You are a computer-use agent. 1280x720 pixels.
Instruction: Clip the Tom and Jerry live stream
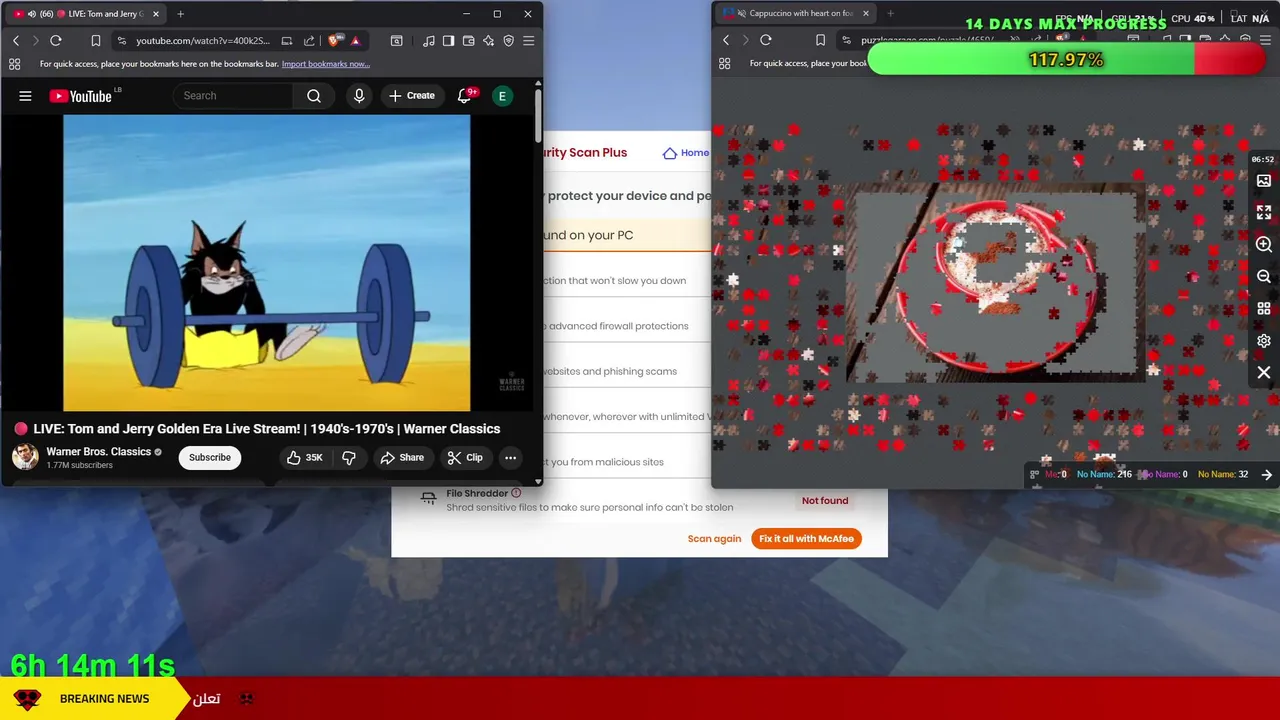click(x=465, y=458)
